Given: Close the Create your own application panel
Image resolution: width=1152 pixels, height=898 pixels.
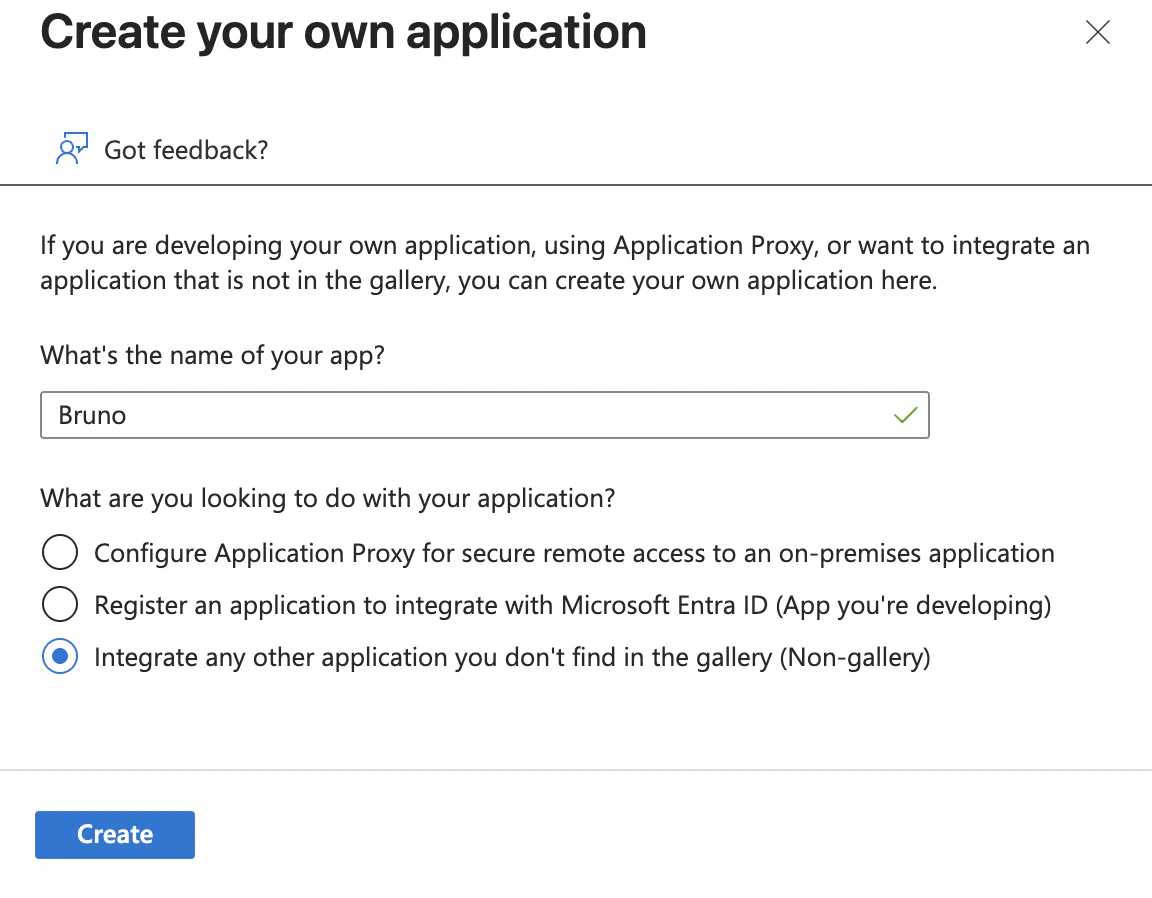Looking at the screenshot, I should coord(1097,32).
